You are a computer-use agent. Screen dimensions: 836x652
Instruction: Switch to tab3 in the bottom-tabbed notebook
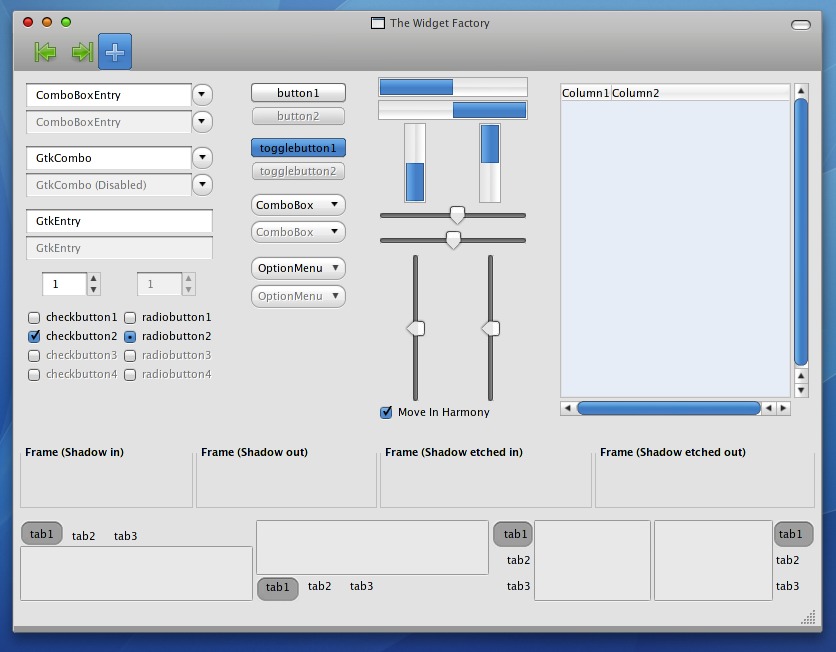(361, 586)
